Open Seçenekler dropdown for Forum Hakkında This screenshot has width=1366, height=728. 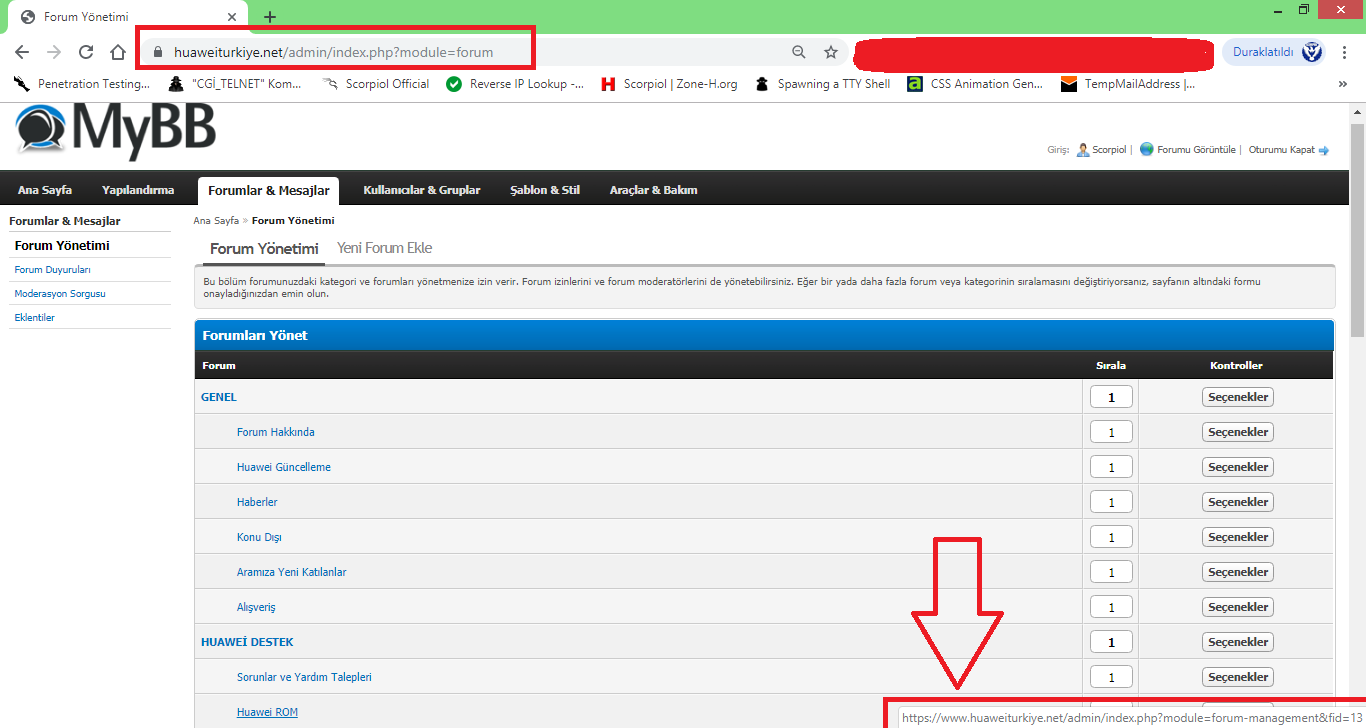1238,432
